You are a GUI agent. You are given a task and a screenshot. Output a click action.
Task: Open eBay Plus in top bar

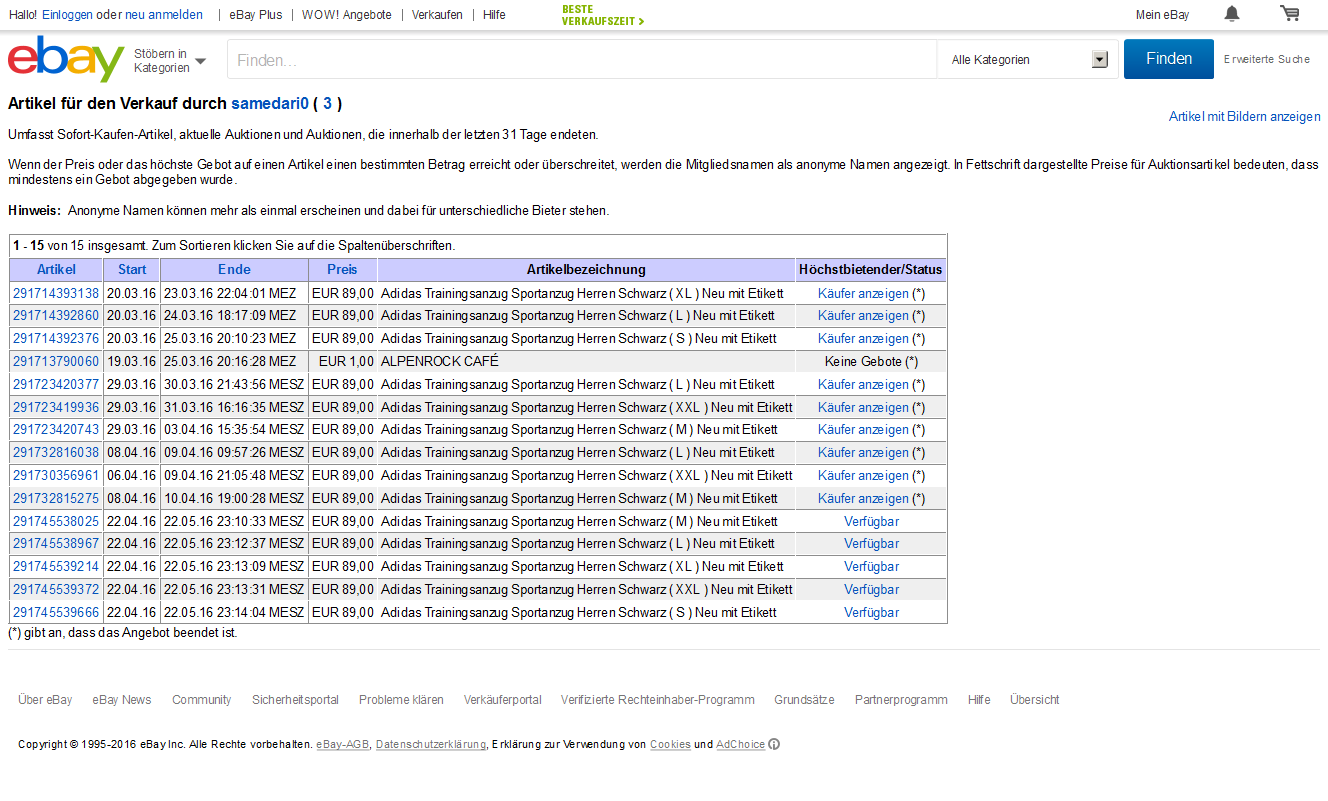coord(256,15)
